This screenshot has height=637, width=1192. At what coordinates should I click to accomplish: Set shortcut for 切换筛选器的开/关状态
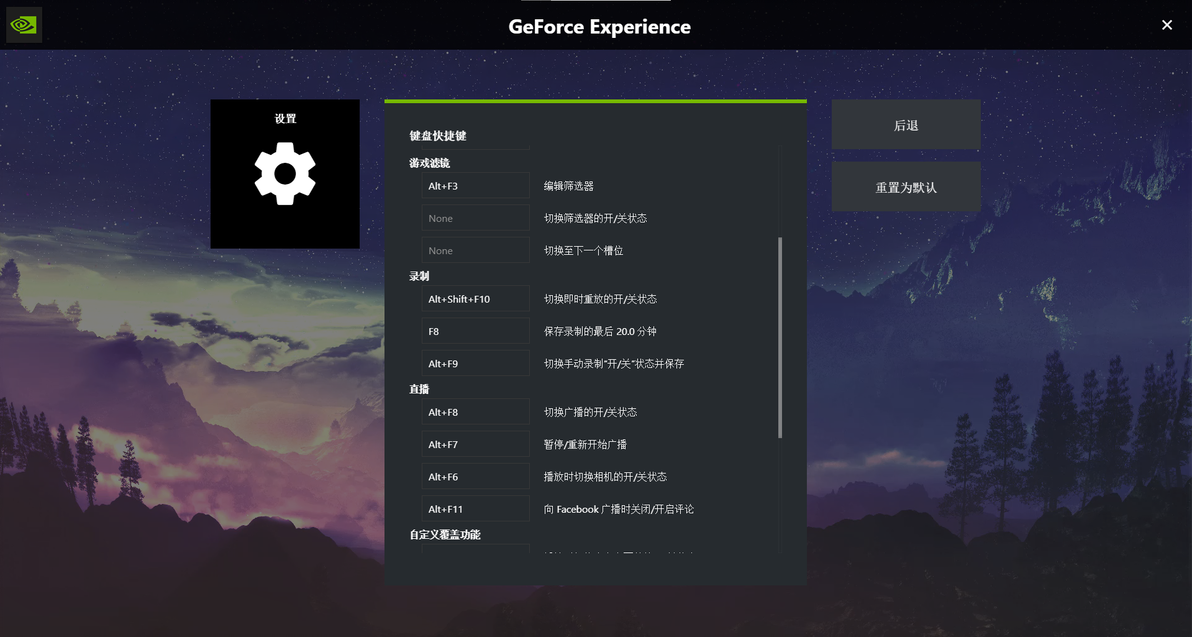pos(476,218)
